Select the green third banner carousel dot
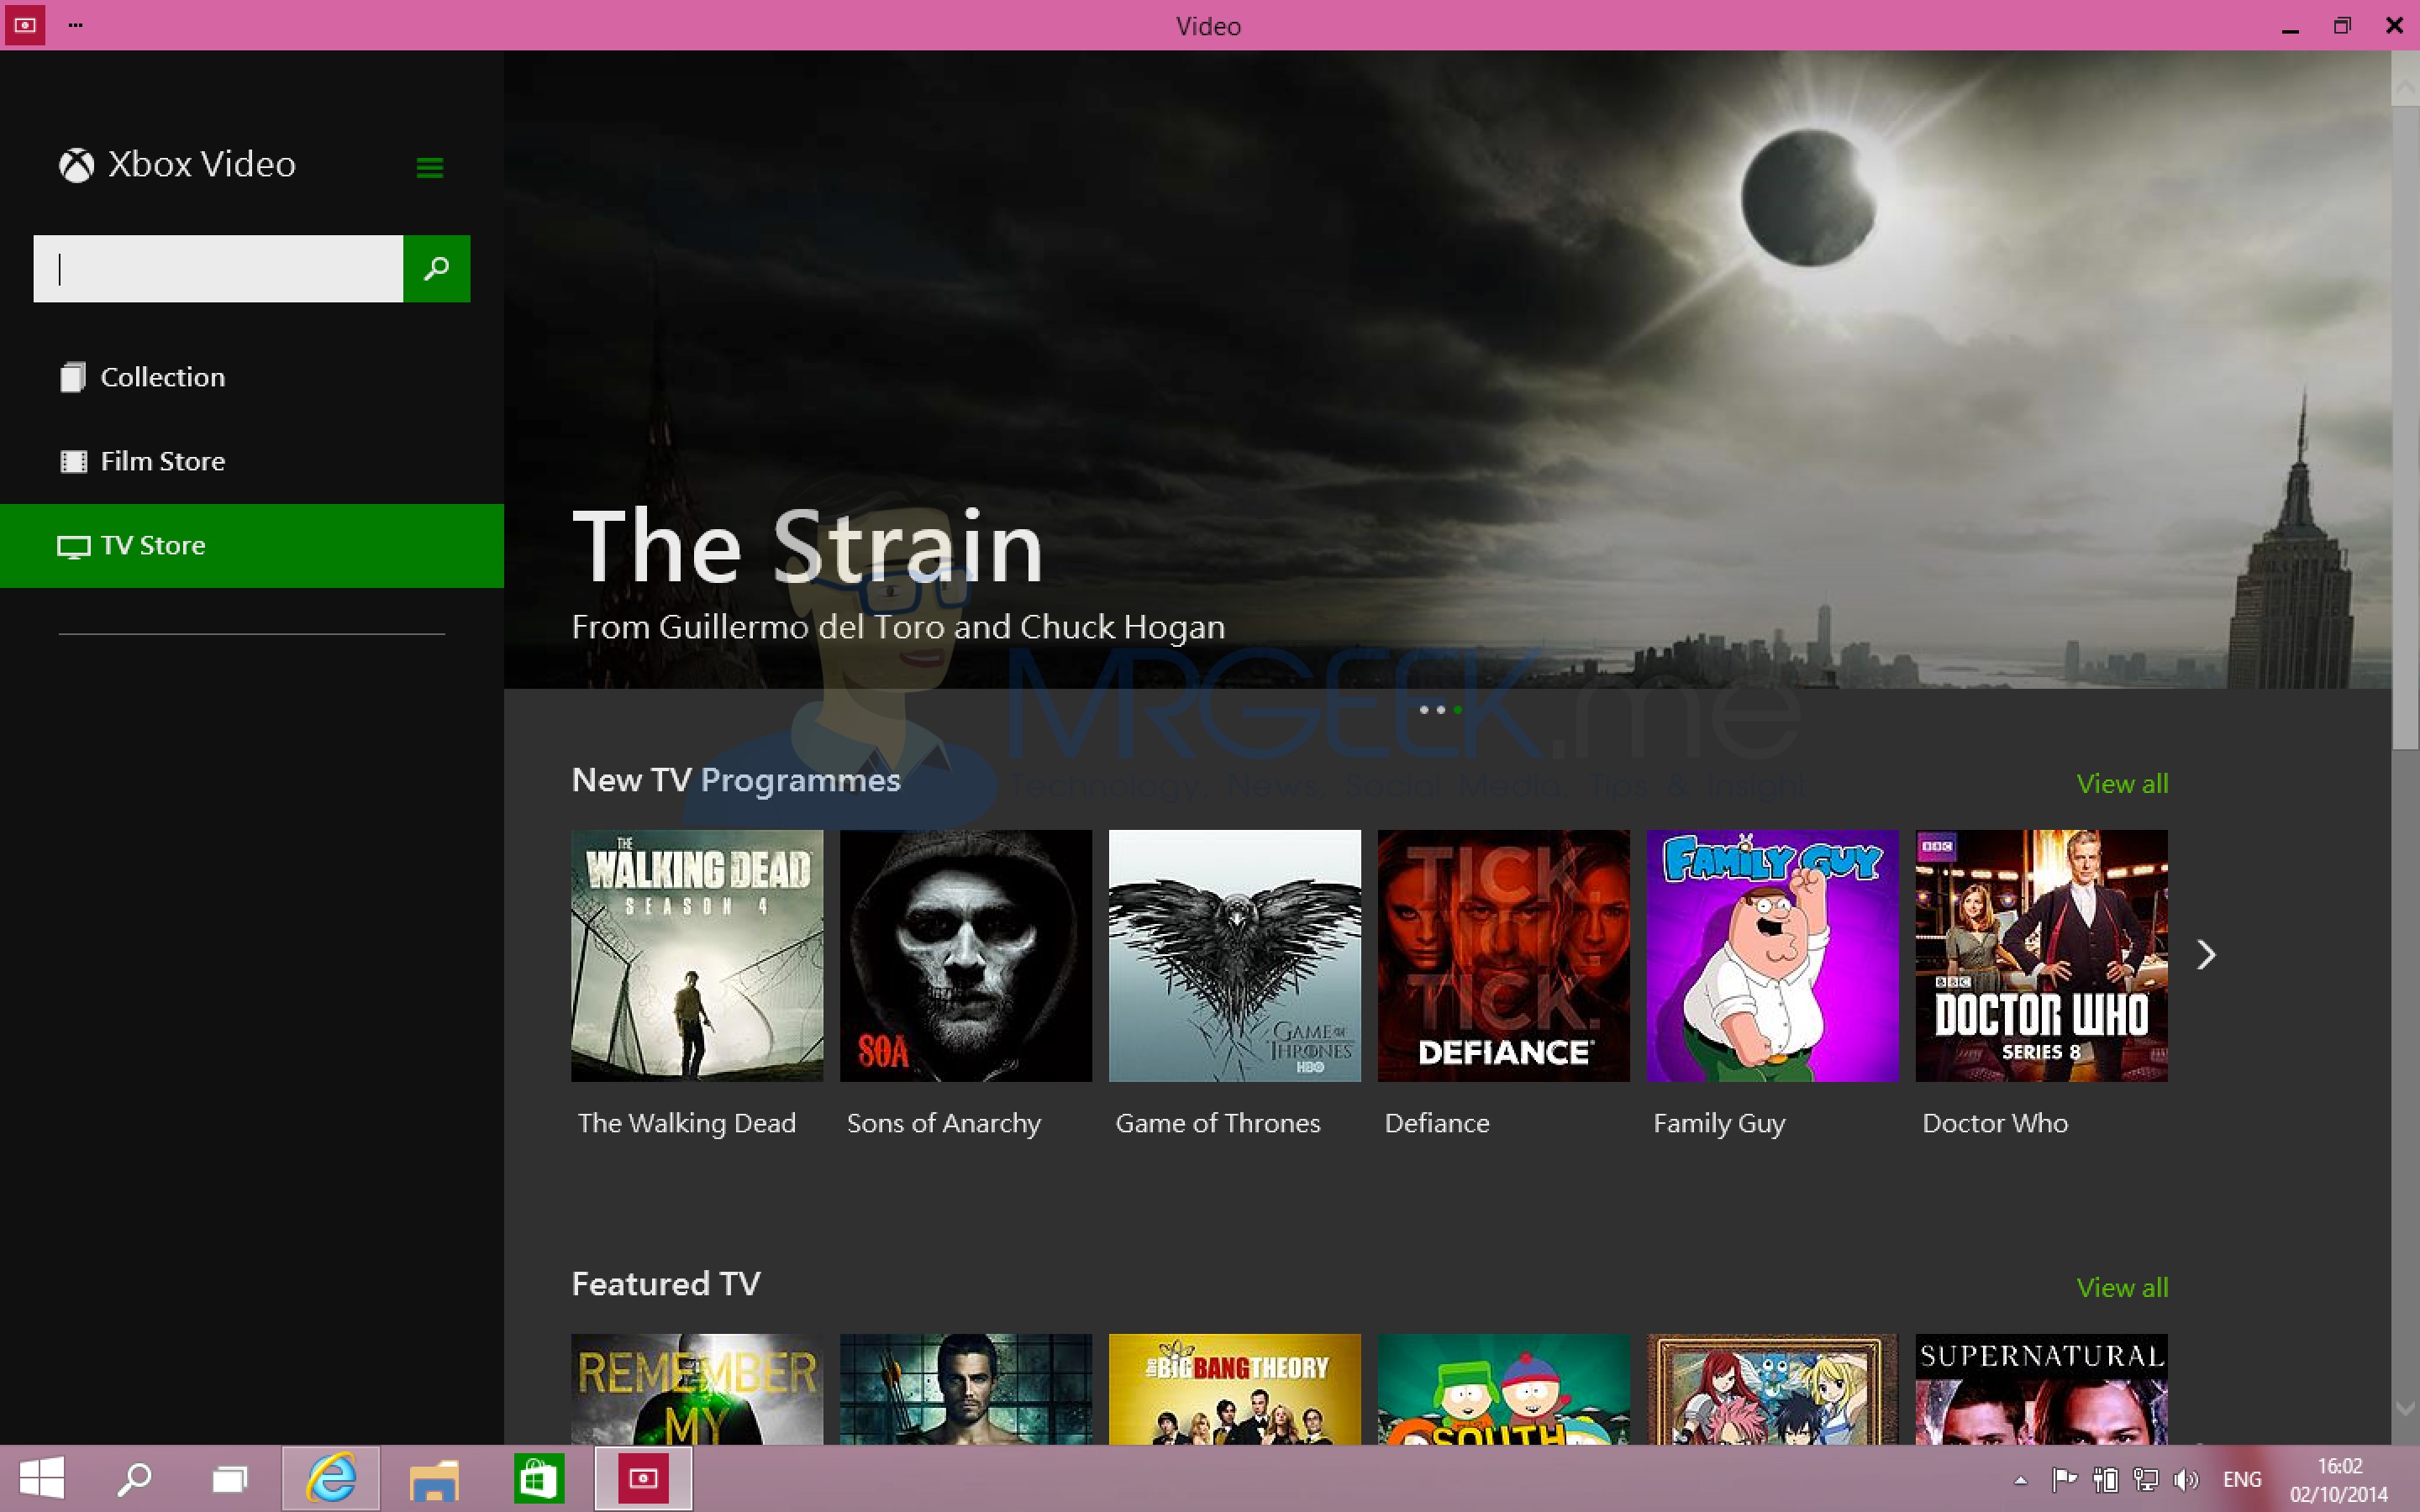2420x1512 pixels. pyautogui.click(x=1458, y=710)
